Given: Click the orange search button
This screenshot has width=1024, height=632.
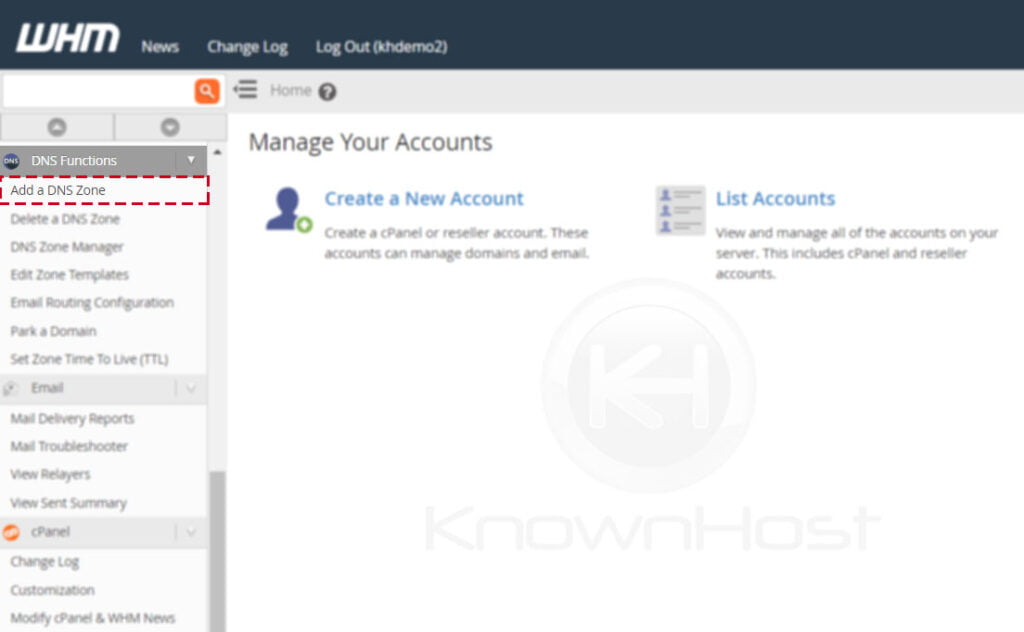Looking at the screenshot, I should coord(206,91).
